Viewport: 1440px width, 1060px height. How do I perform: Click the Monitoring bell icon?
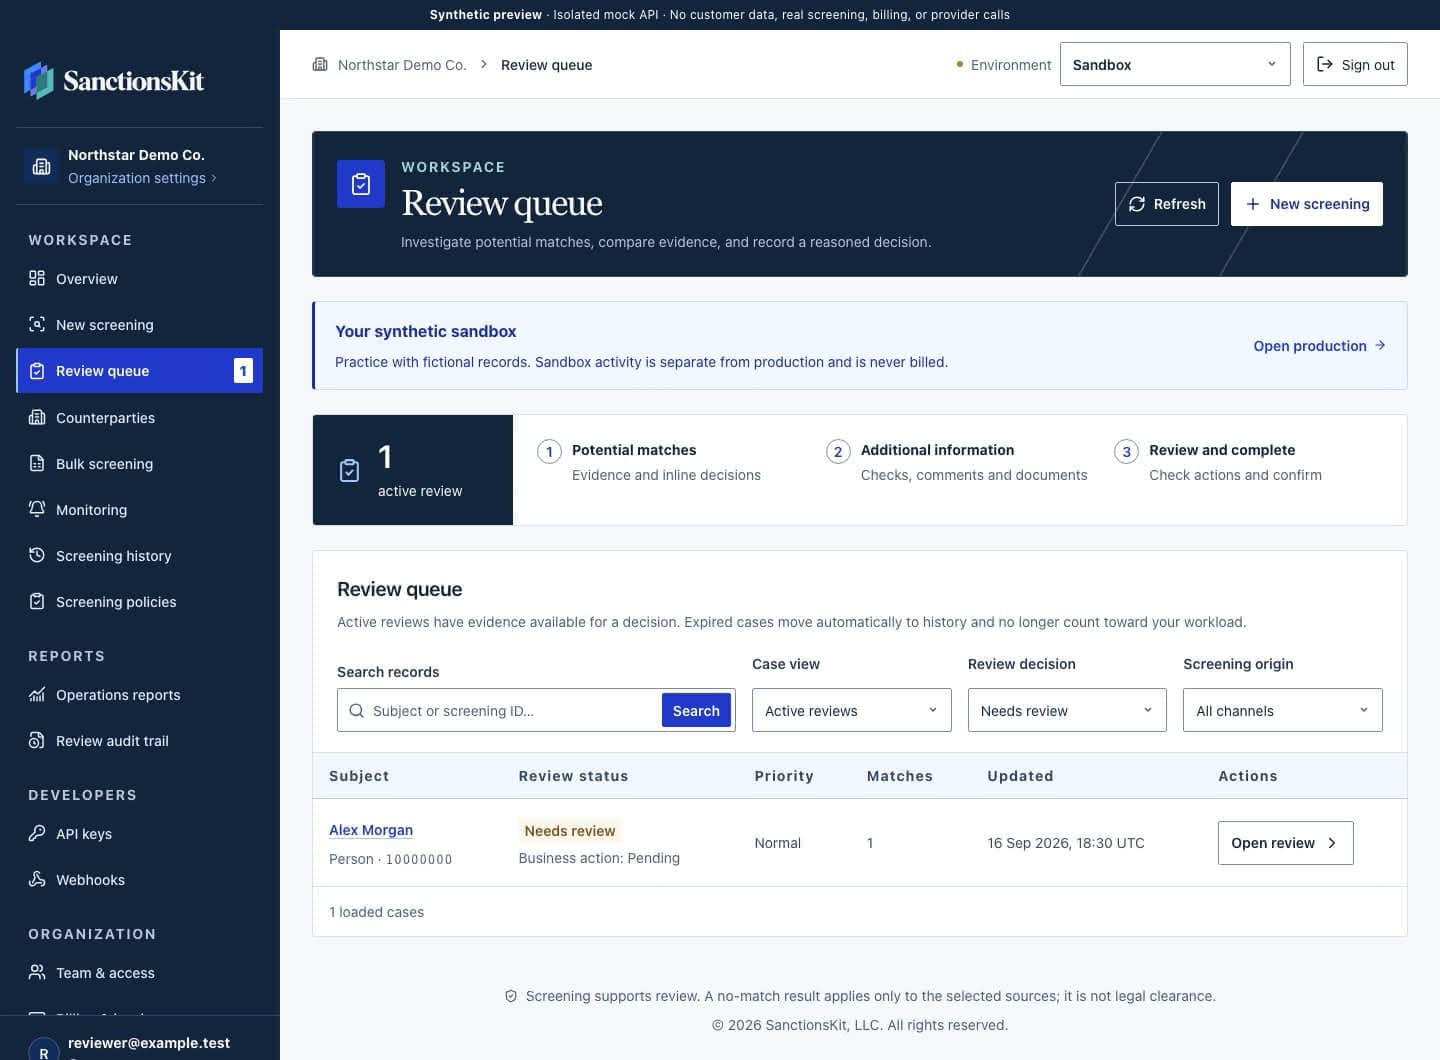click(x=37, y=509)
